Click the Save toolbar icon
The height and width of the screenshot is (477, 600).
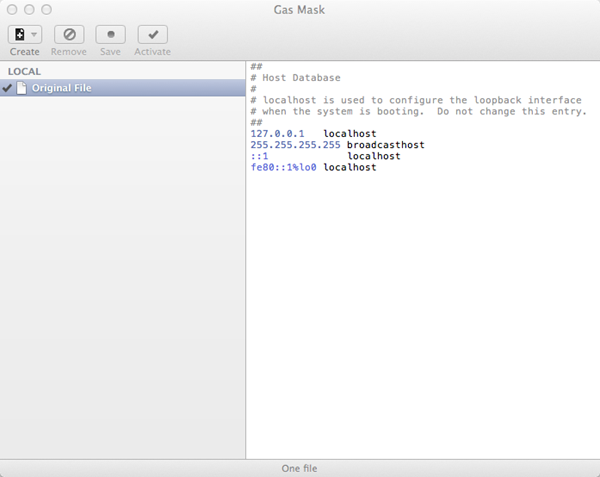click(111, 34)
